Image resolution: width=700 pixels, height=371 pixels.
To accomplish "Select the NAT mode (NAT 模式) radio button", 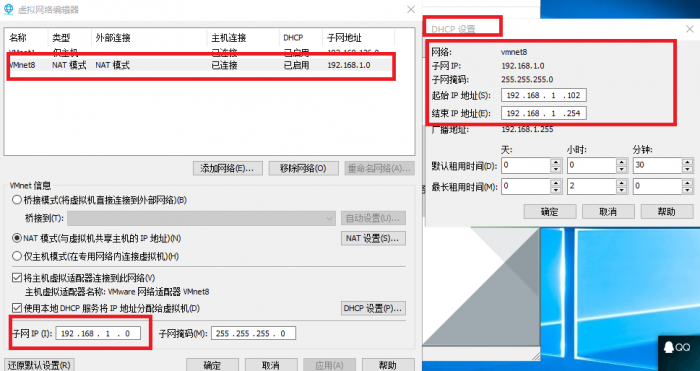I will click(x=17, y=238).
